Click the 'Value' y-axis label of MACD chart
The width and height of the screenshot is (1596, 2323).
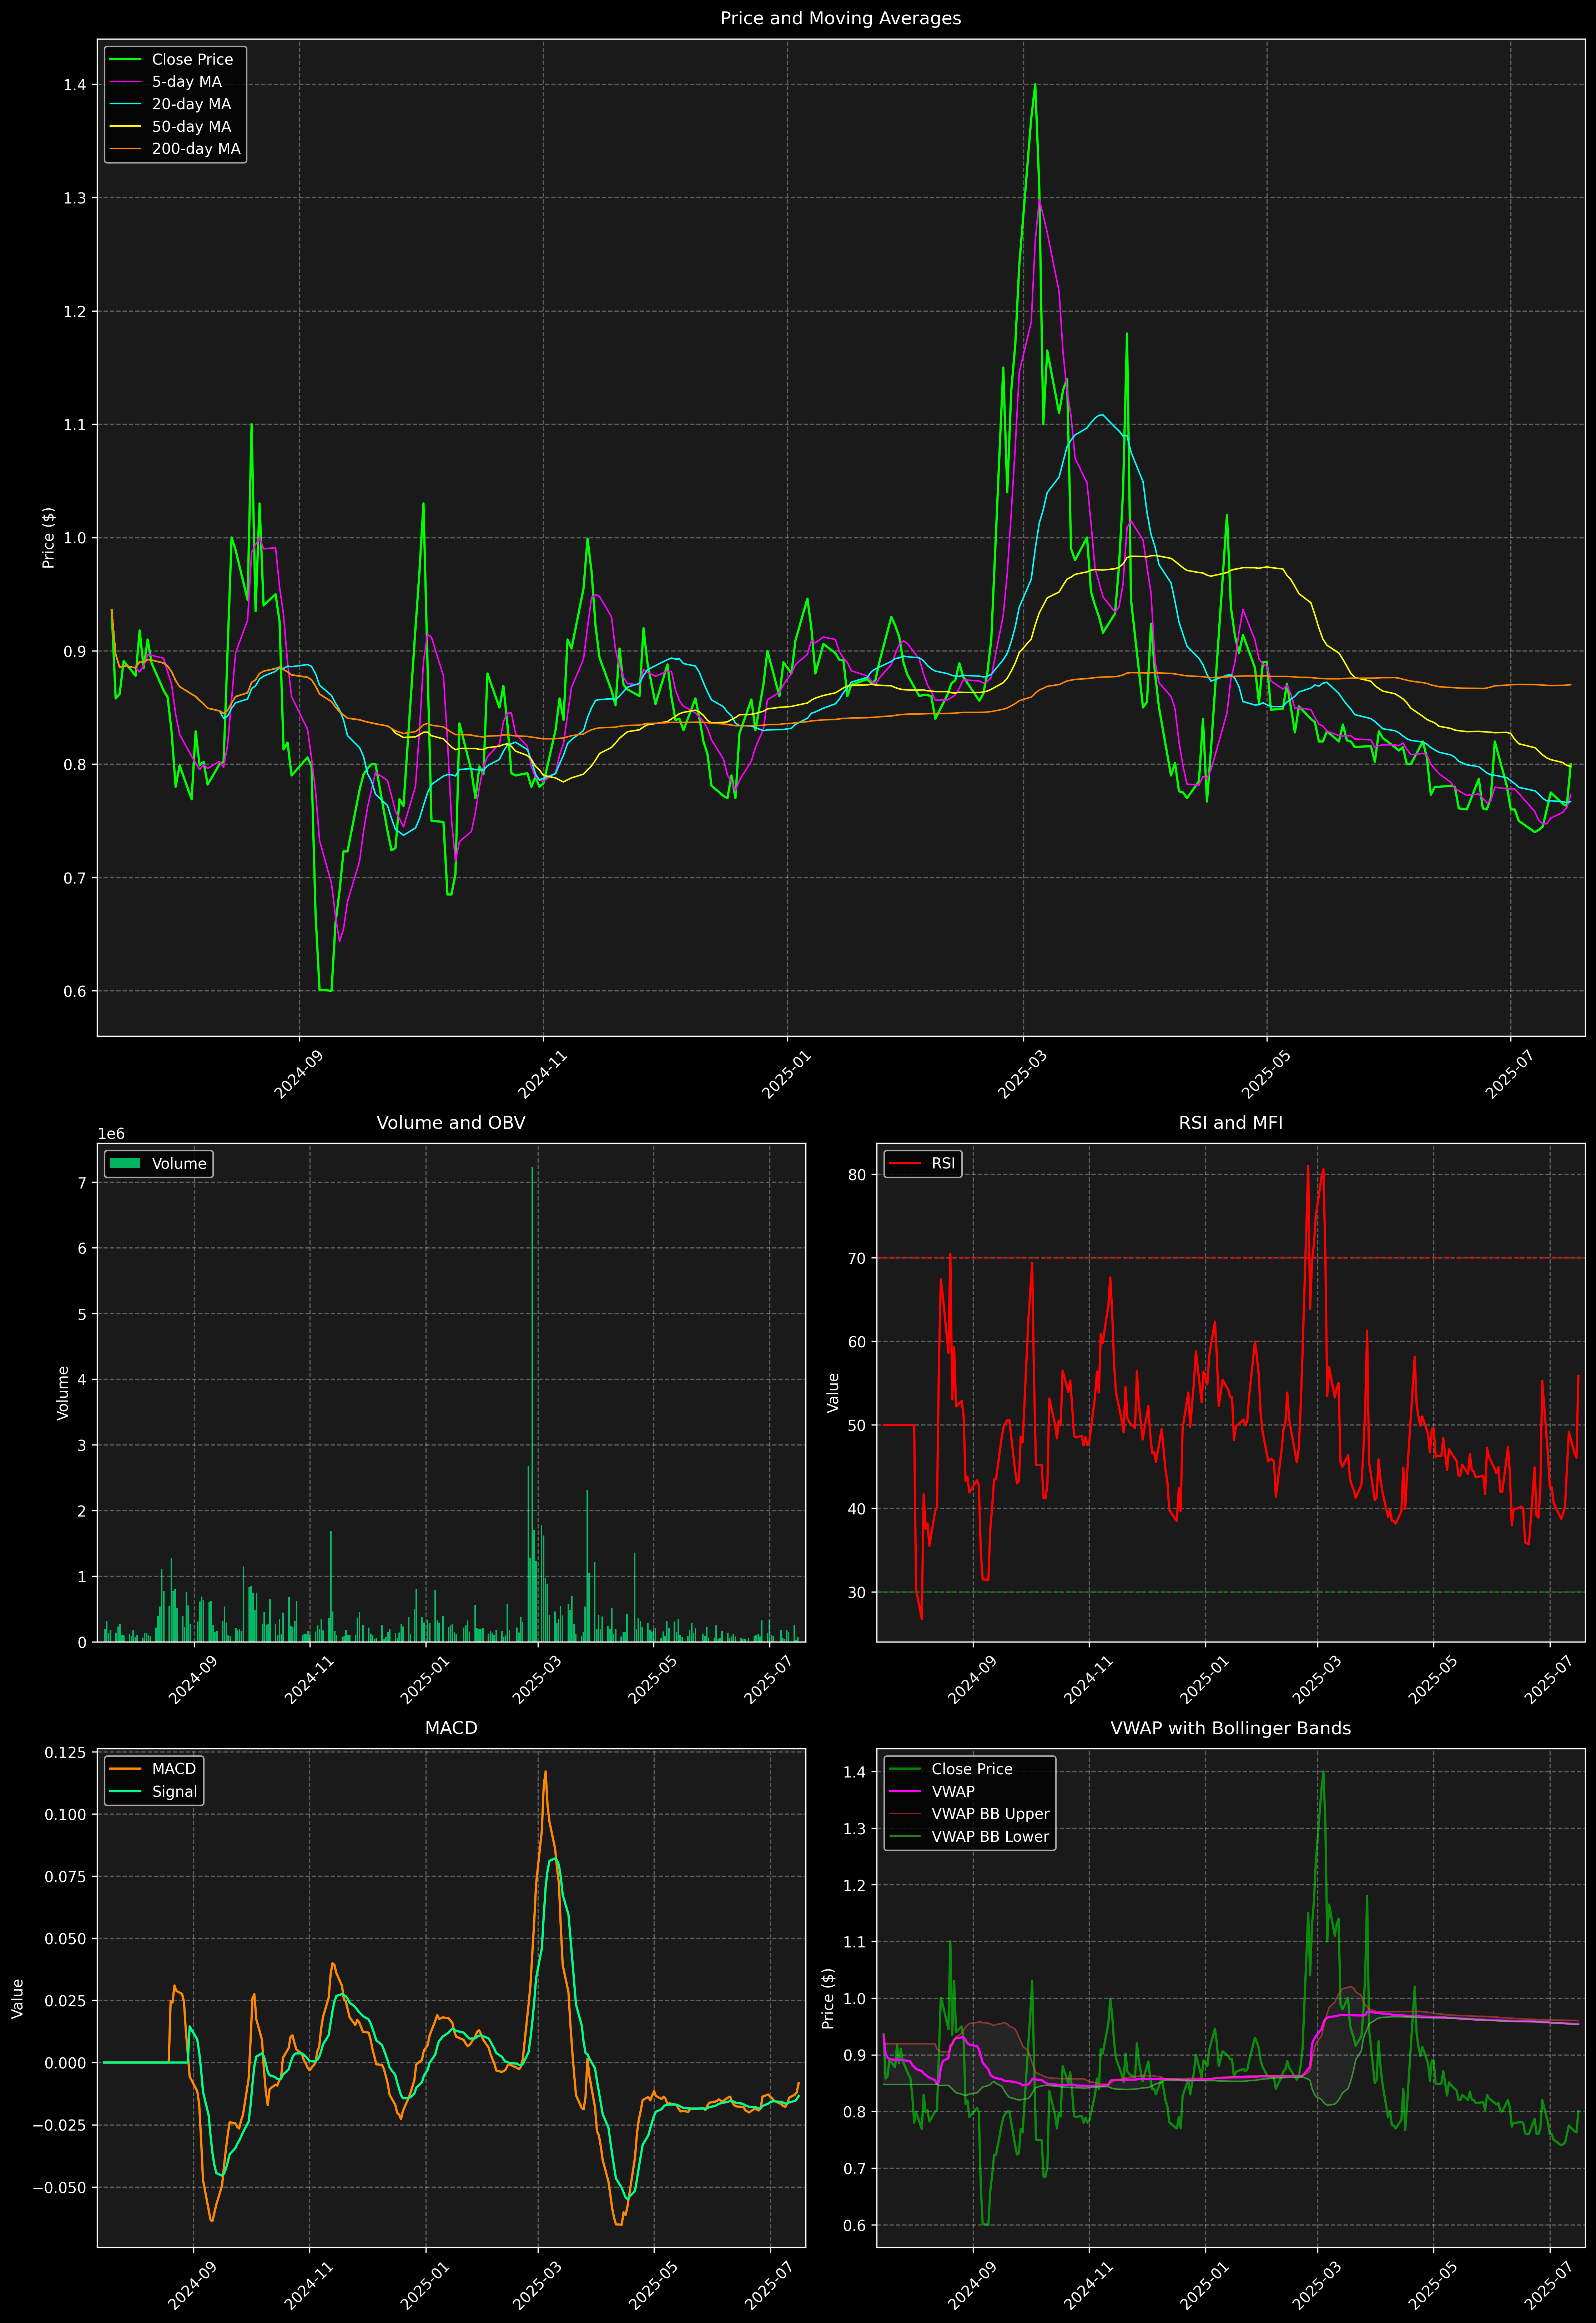[18, 1999]
